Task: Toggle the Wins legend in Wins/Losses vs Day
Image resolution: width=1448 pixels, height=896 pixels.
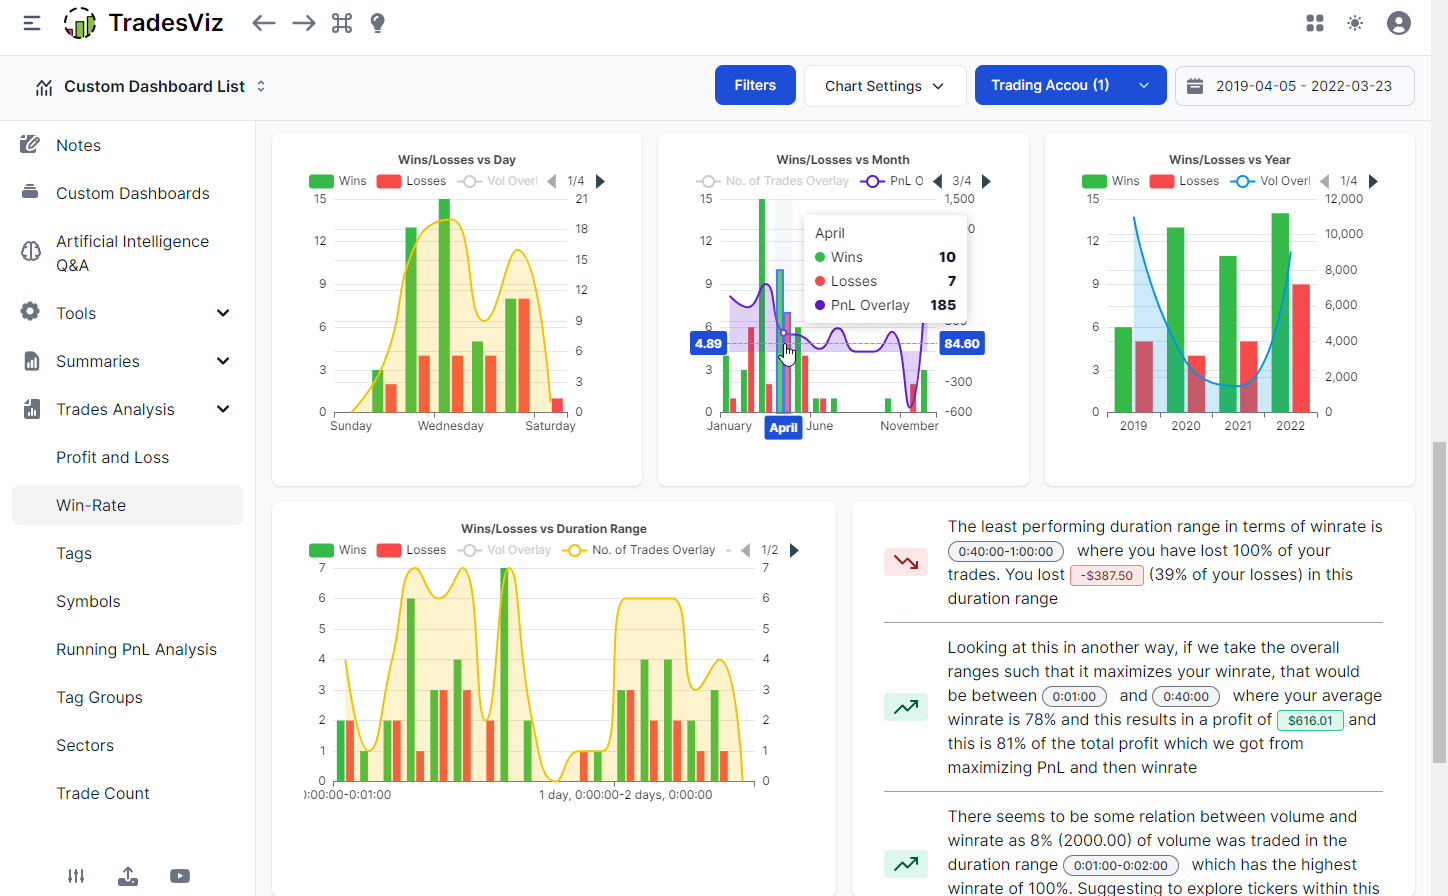Action: point(338,181)
